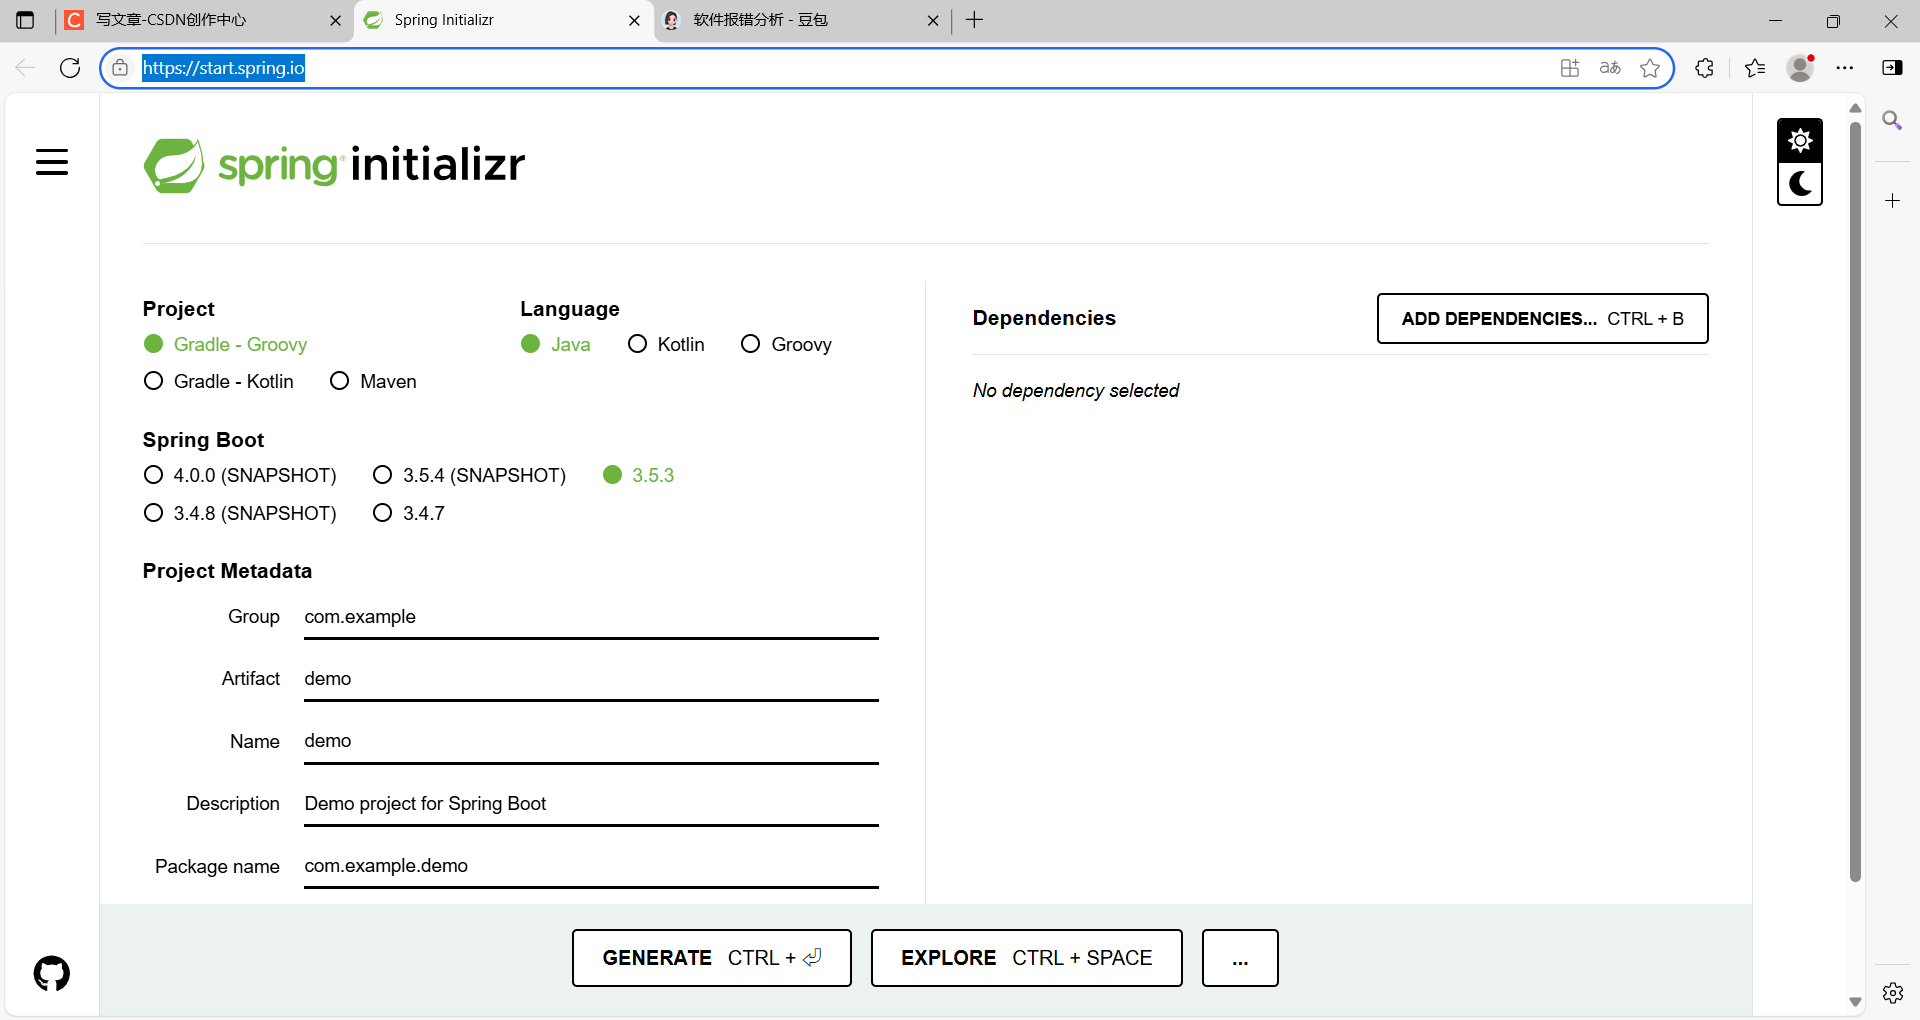Viewport: 1920px width, 1020px height.
Task: Close the Spring Initializr tab
Action: 634,20
